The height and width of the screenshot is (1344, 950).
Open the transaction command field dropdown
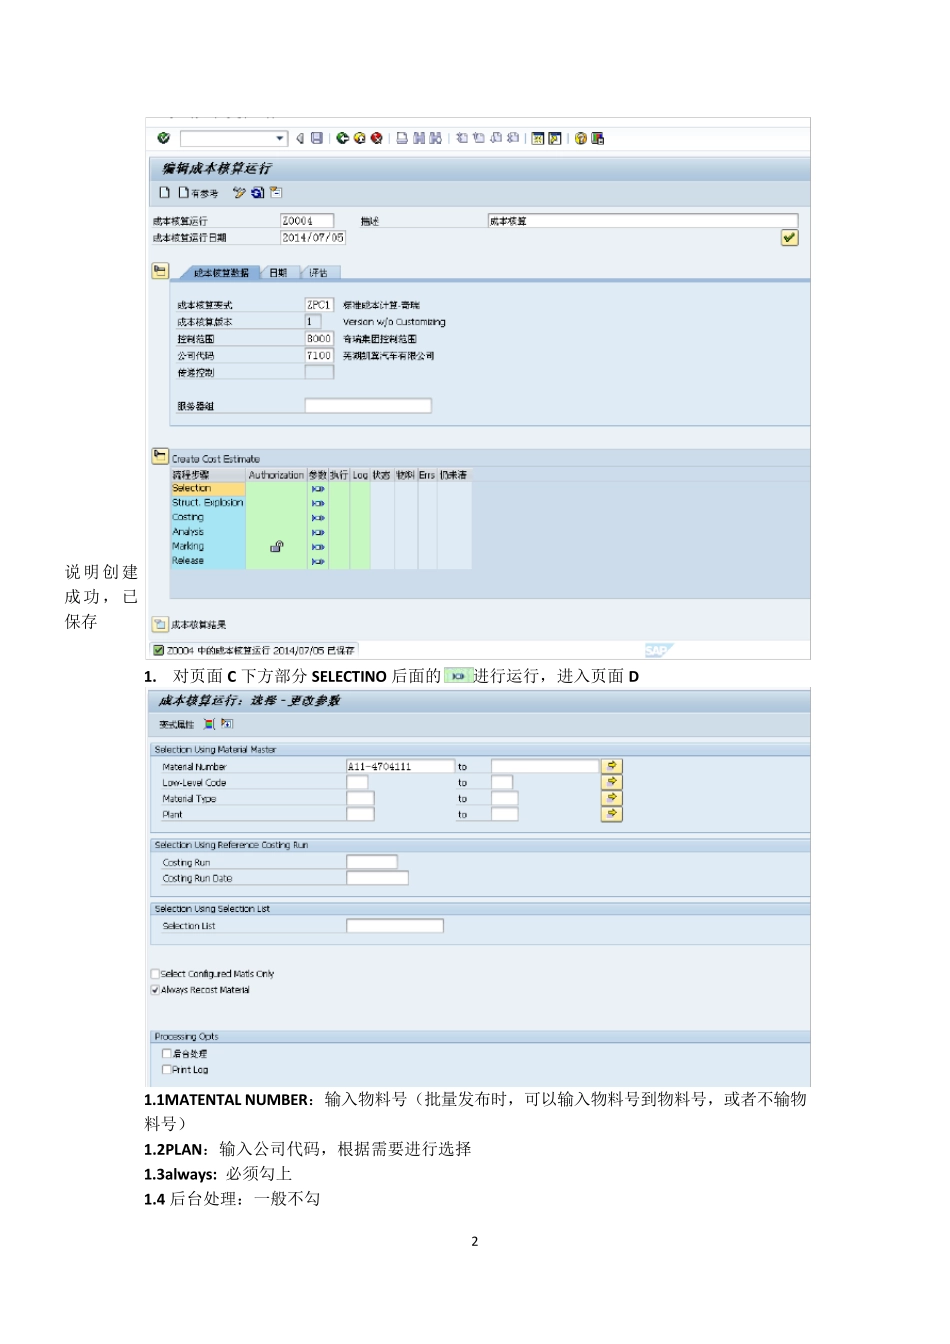(280, 138)
